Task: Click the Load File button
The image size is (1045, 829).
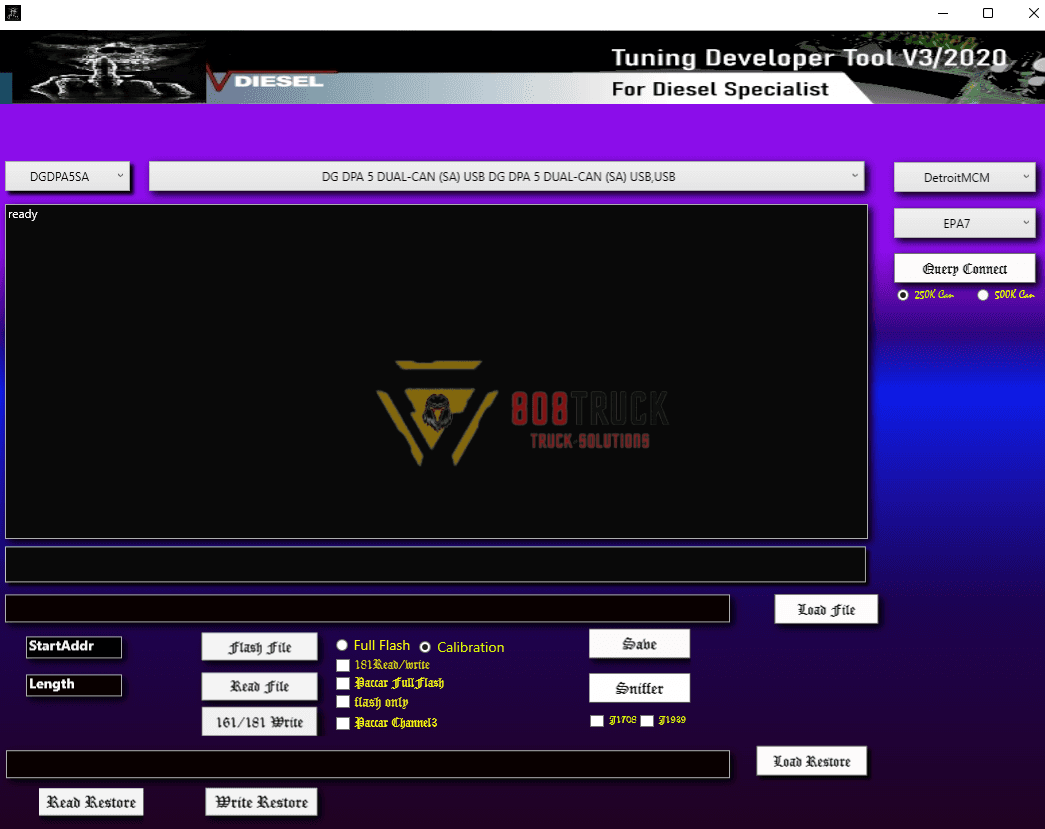Action: [x=826, y=609]
